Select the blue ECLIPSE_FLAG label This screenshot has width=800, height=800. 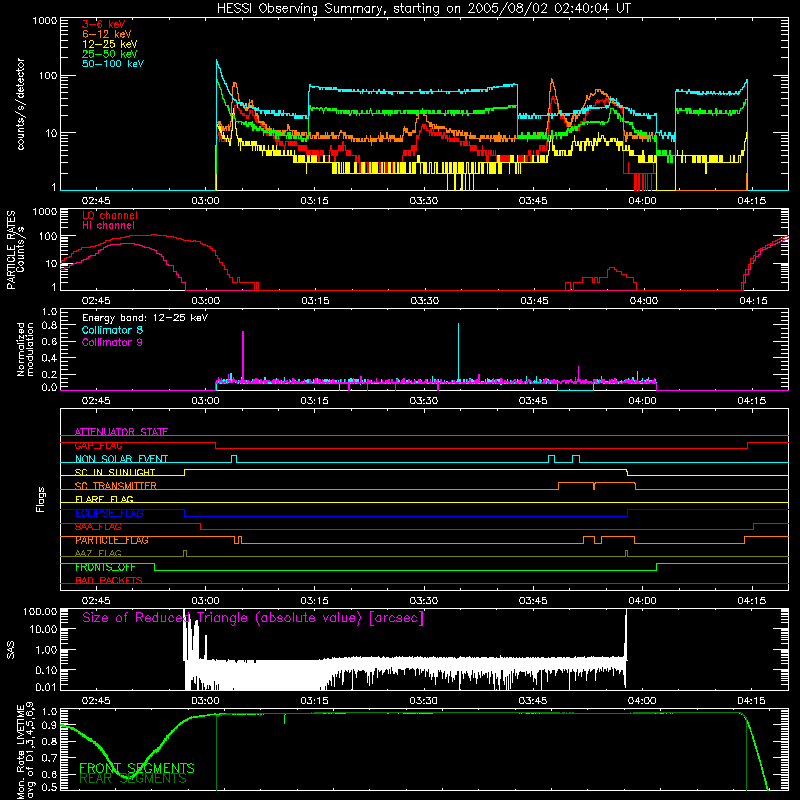(x=109, y=513)
